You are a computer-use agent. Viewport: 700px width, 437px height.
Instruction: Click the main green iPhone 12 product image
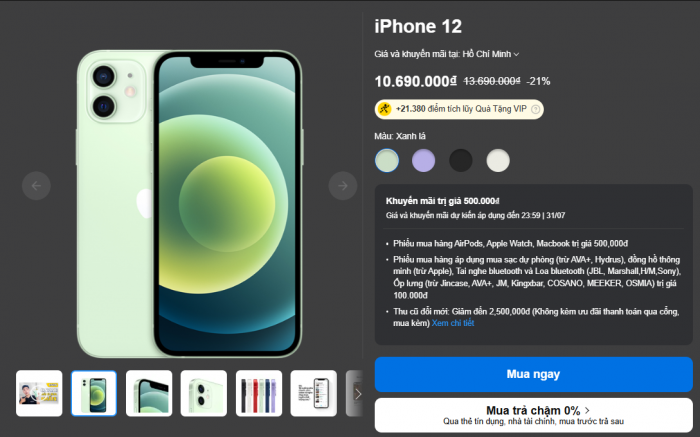click(x=190, y=204)
